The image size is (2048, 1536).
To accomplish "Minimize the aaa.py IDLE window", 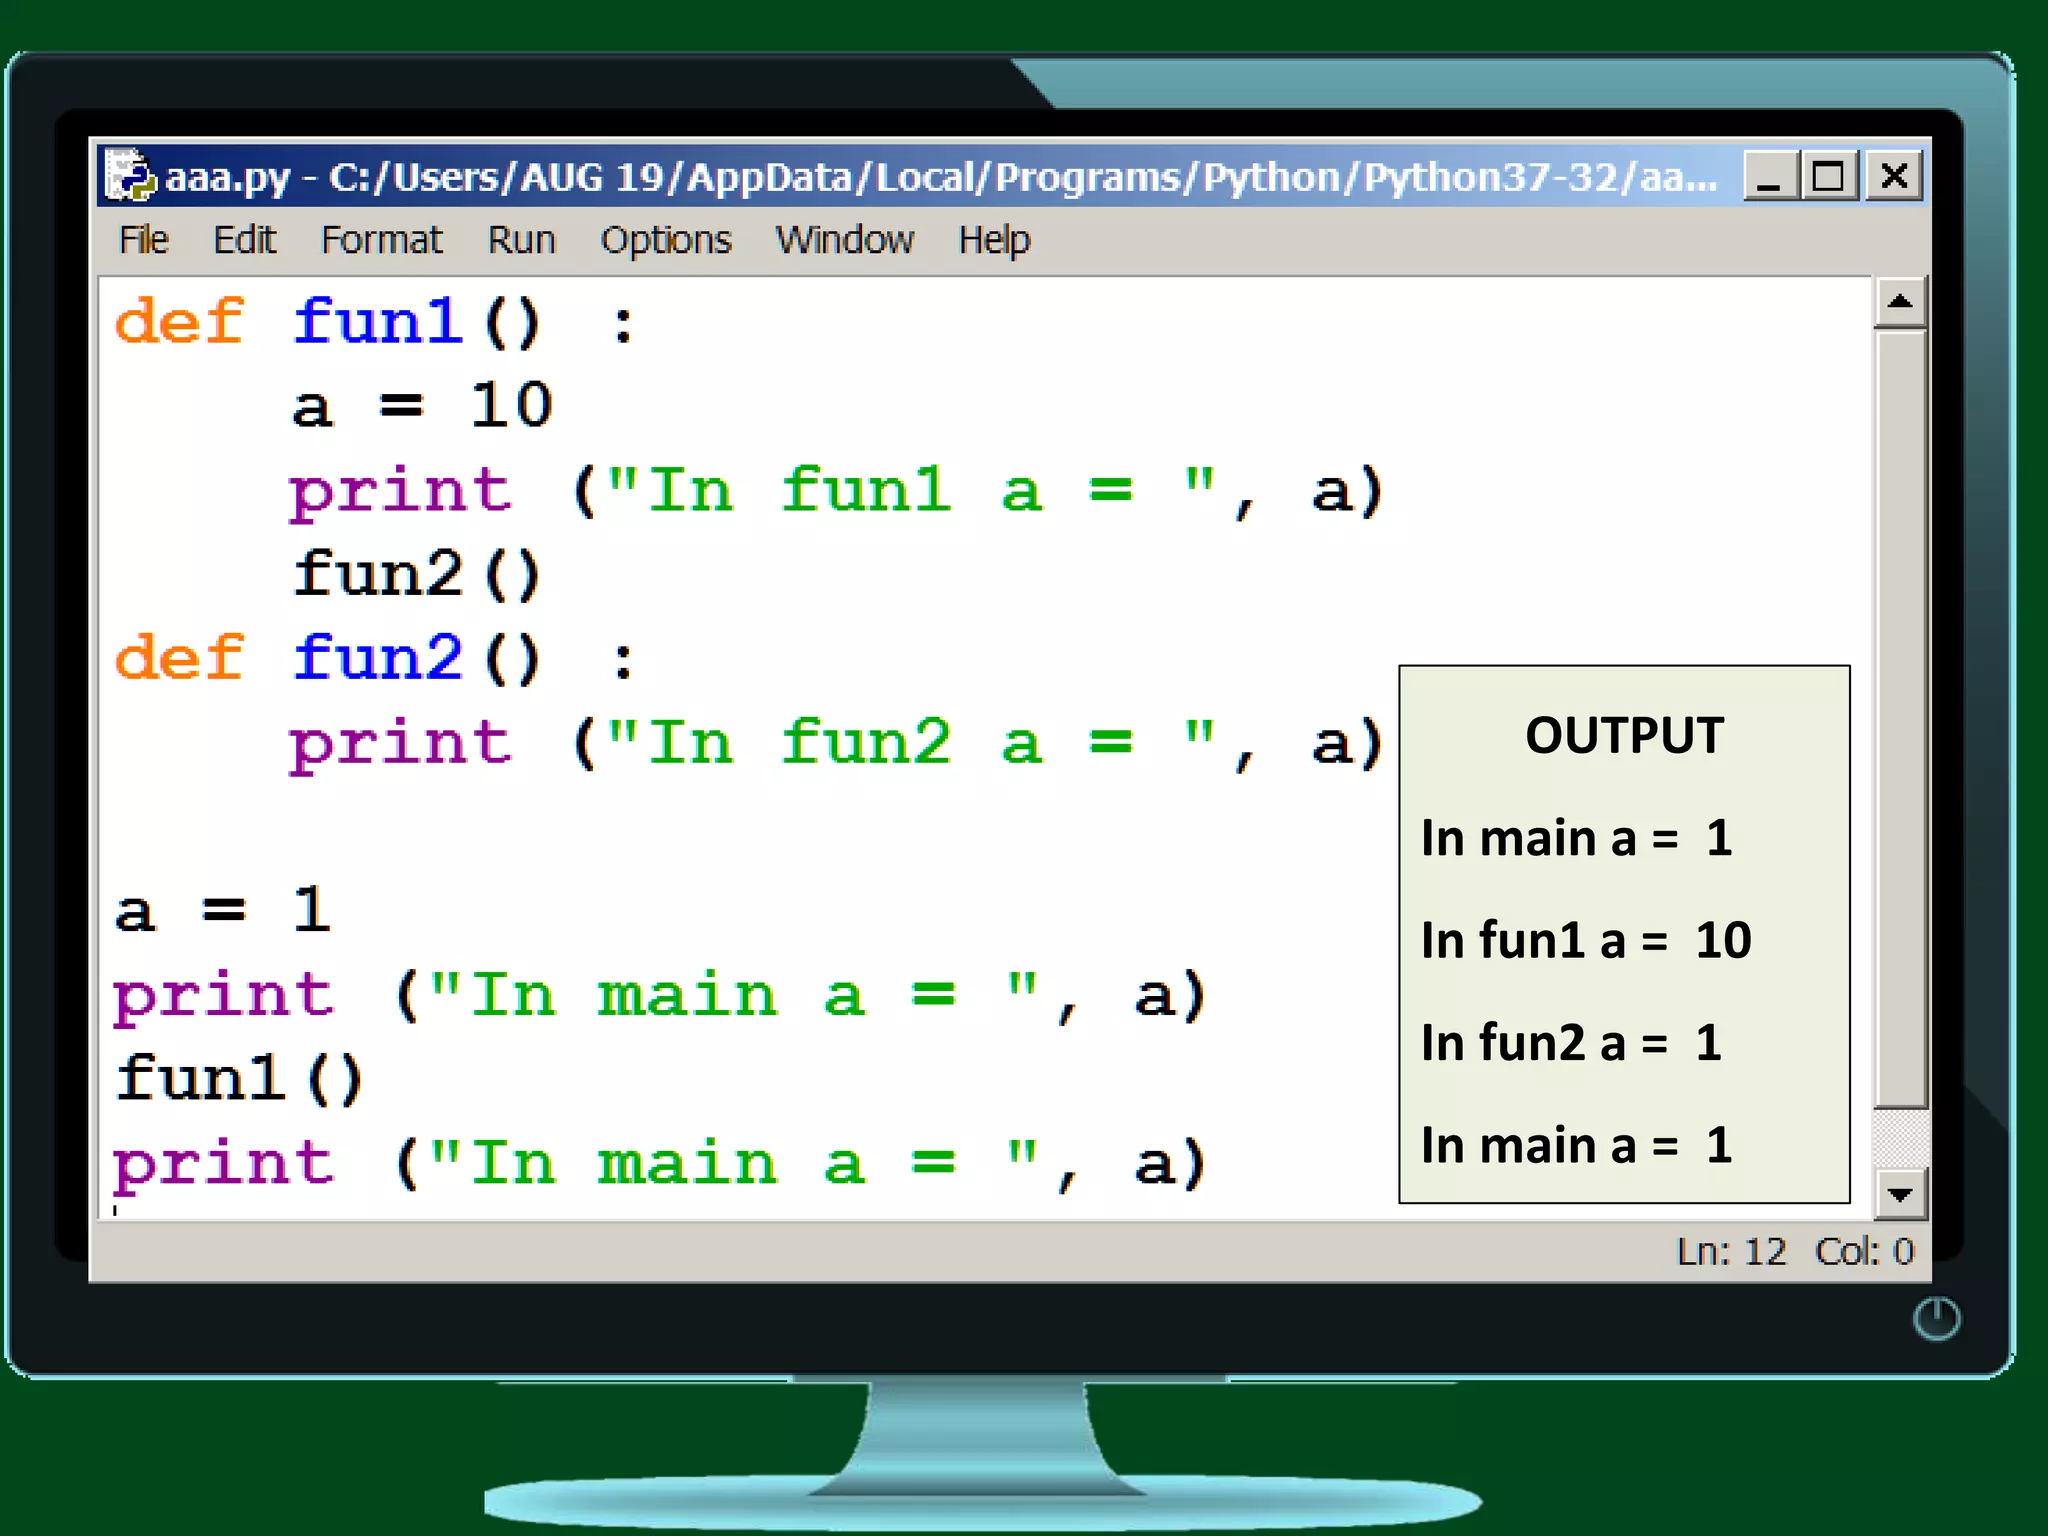I will click(x=1770, y=177).
